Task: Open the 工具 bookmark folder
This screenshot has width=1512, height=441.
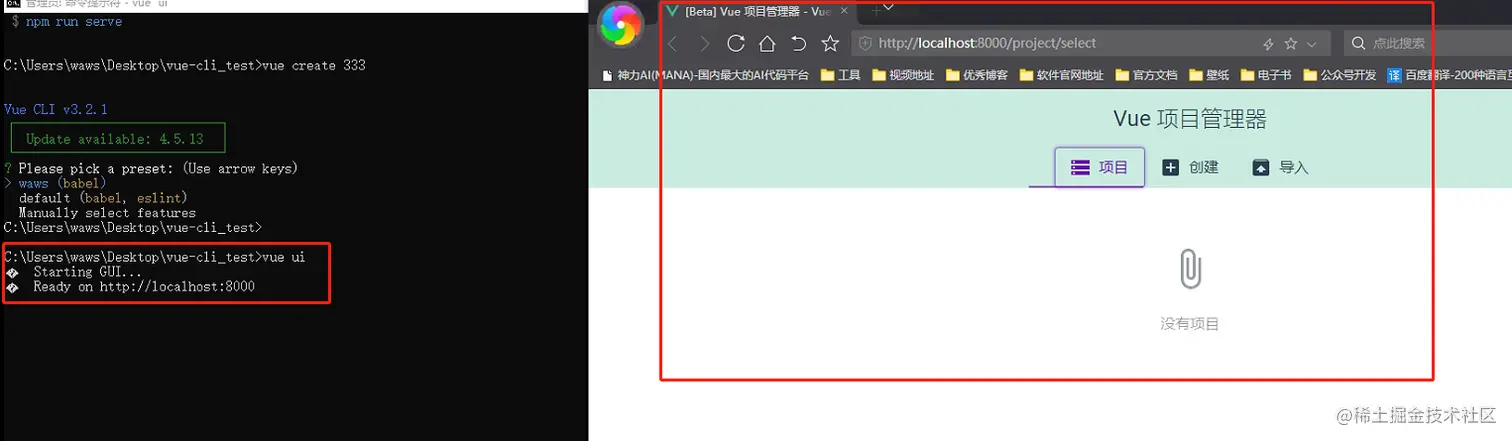Action: (x=840, y=75)
